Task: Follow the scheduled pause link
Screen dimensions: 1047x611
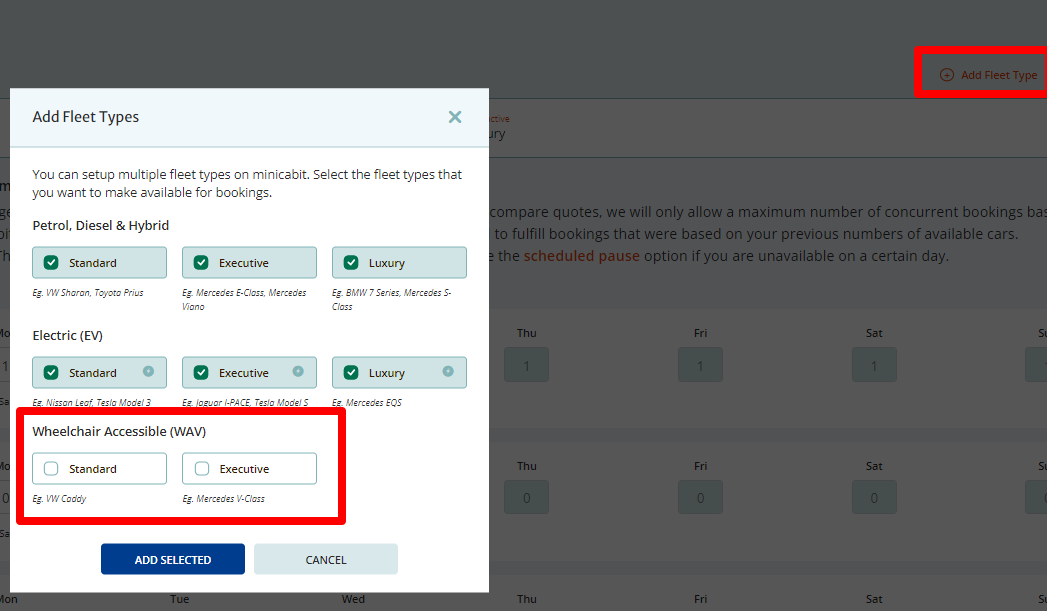Action: (582, 256)
